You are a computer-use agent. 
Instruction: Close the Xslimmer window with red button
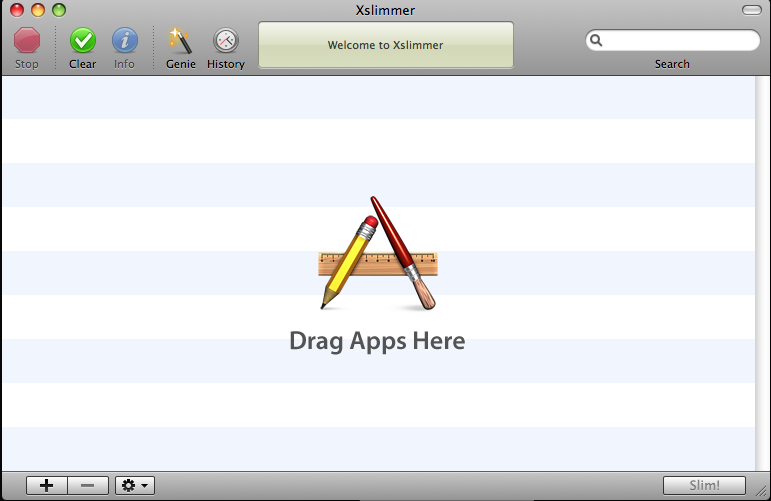(17, 10)
